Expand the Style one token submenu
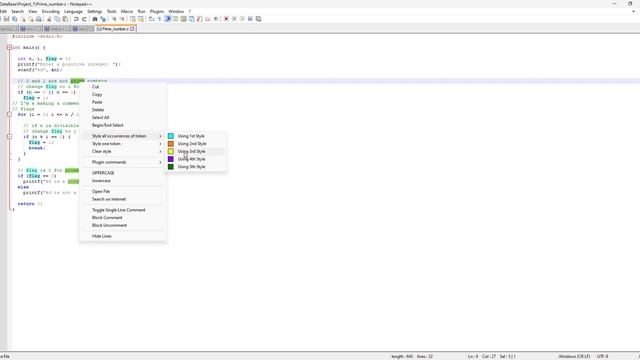 (123, 144)
